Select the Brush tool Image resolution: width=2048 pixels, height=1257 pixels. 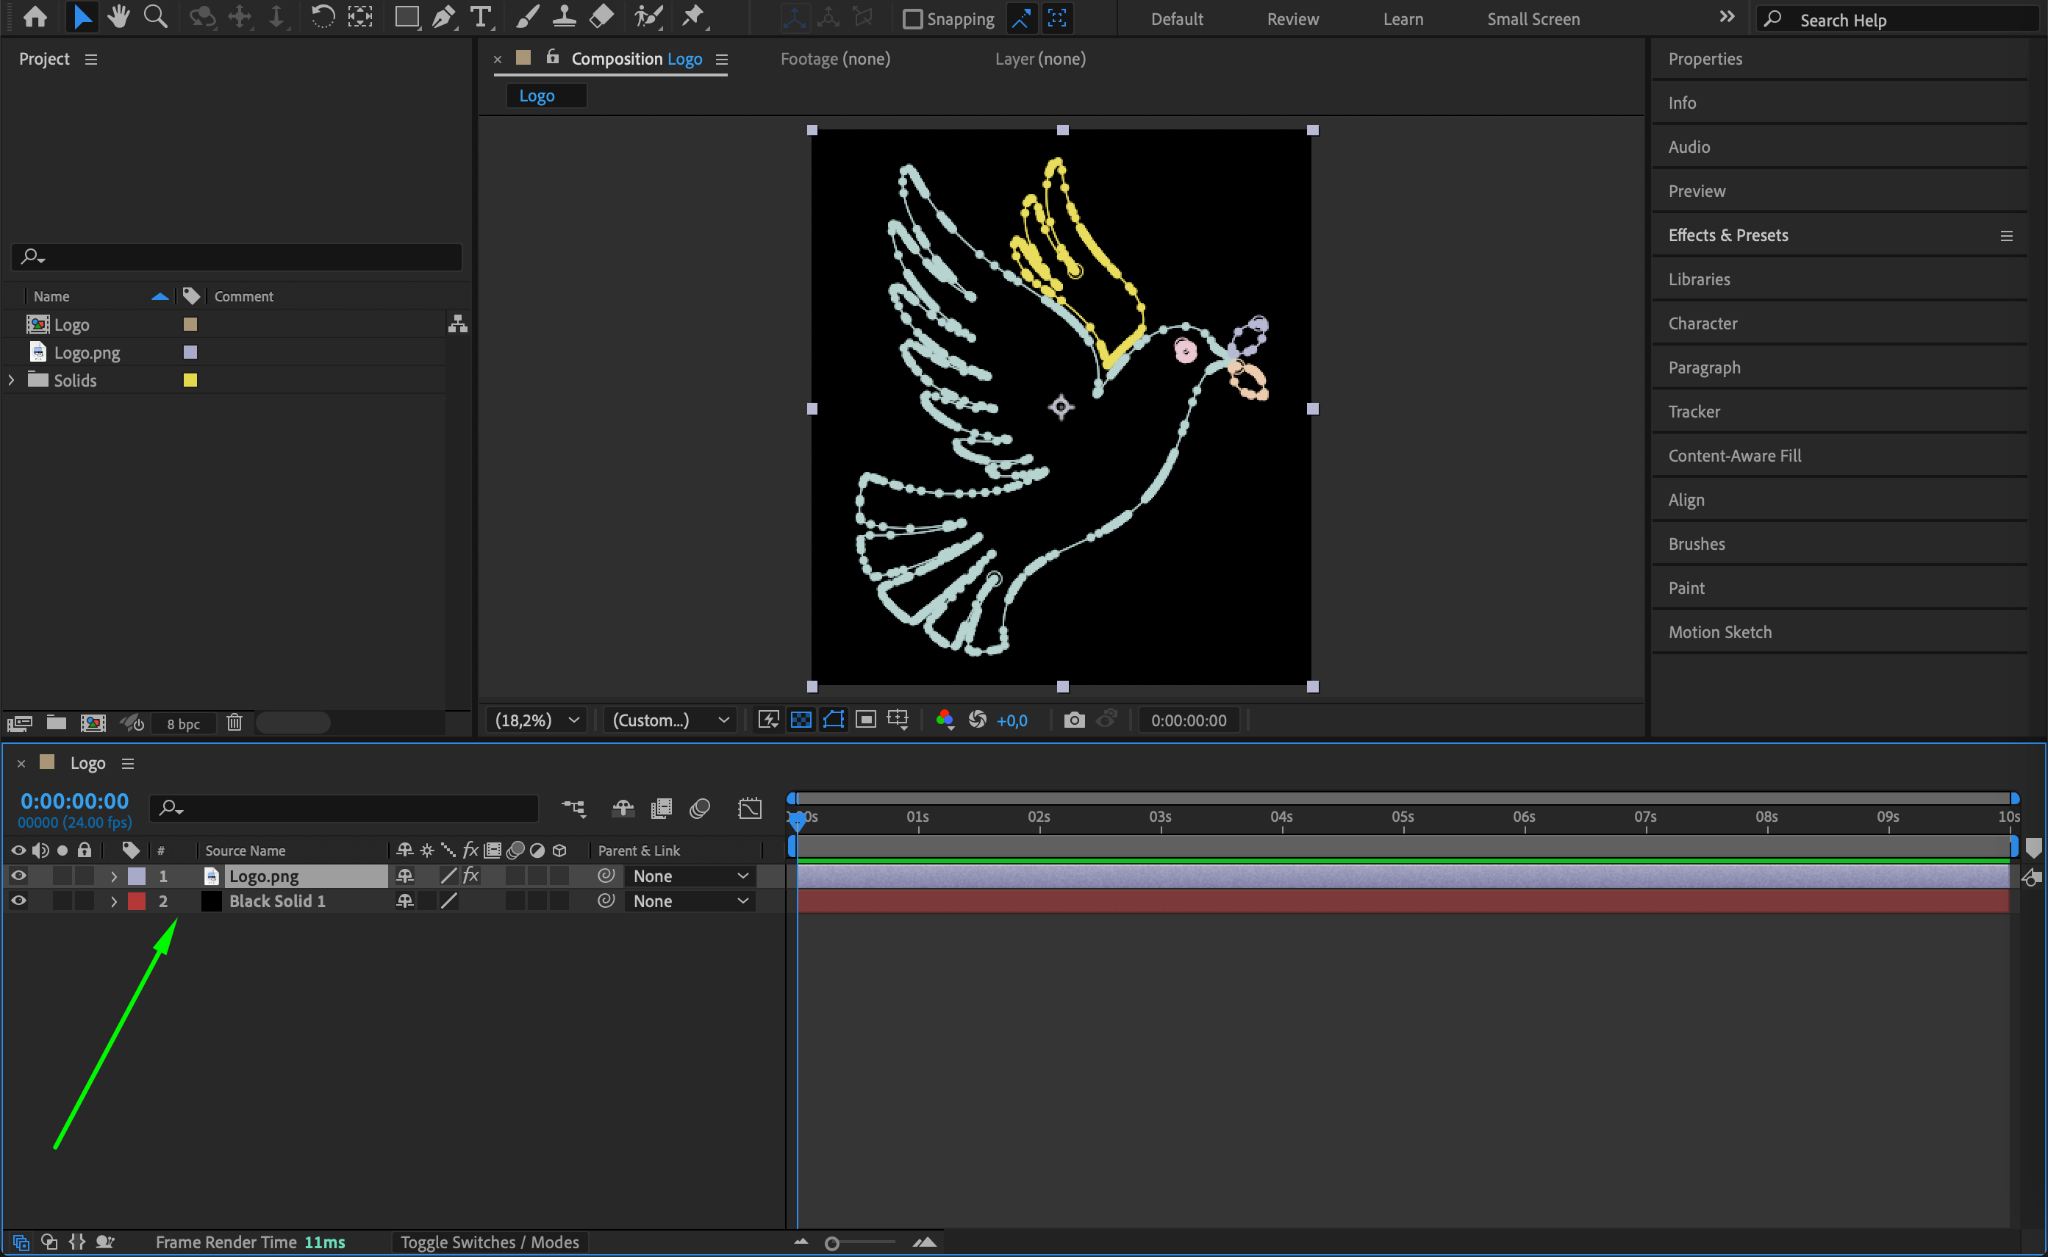pos(527,17)
